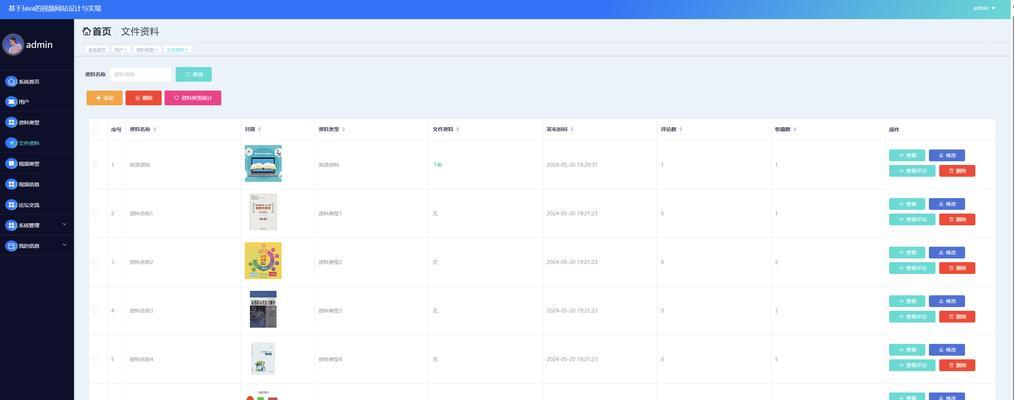Sort table by 封面 column
1014x400 pixels.
259,130
